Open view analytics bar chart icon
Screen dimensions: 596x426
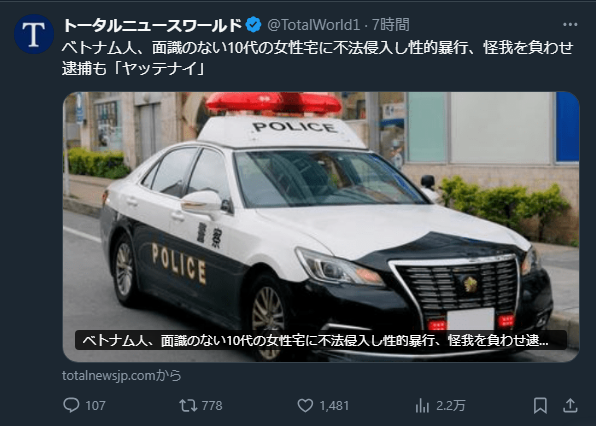pos(422,405)
